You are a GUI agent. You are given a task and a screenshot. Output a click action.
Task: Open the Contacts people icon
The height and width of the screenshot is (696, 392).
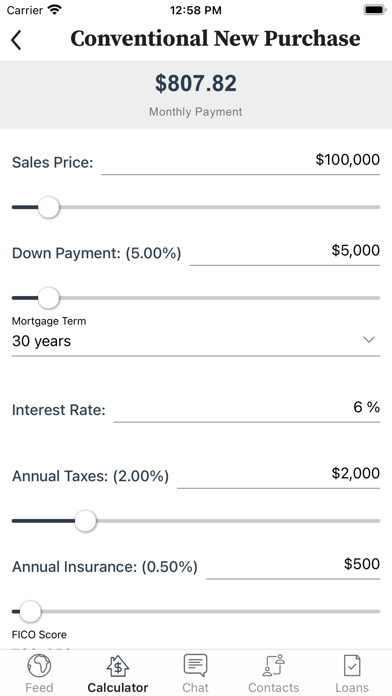273,665
